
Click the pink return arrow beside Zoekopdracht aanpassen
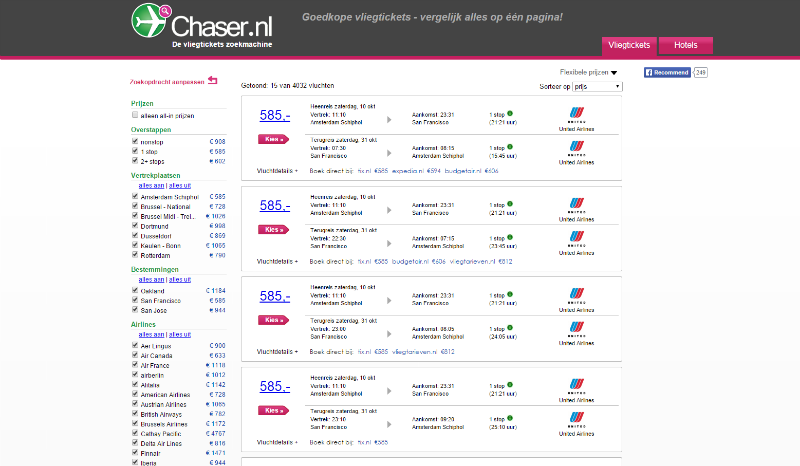[x=212, y=81]
